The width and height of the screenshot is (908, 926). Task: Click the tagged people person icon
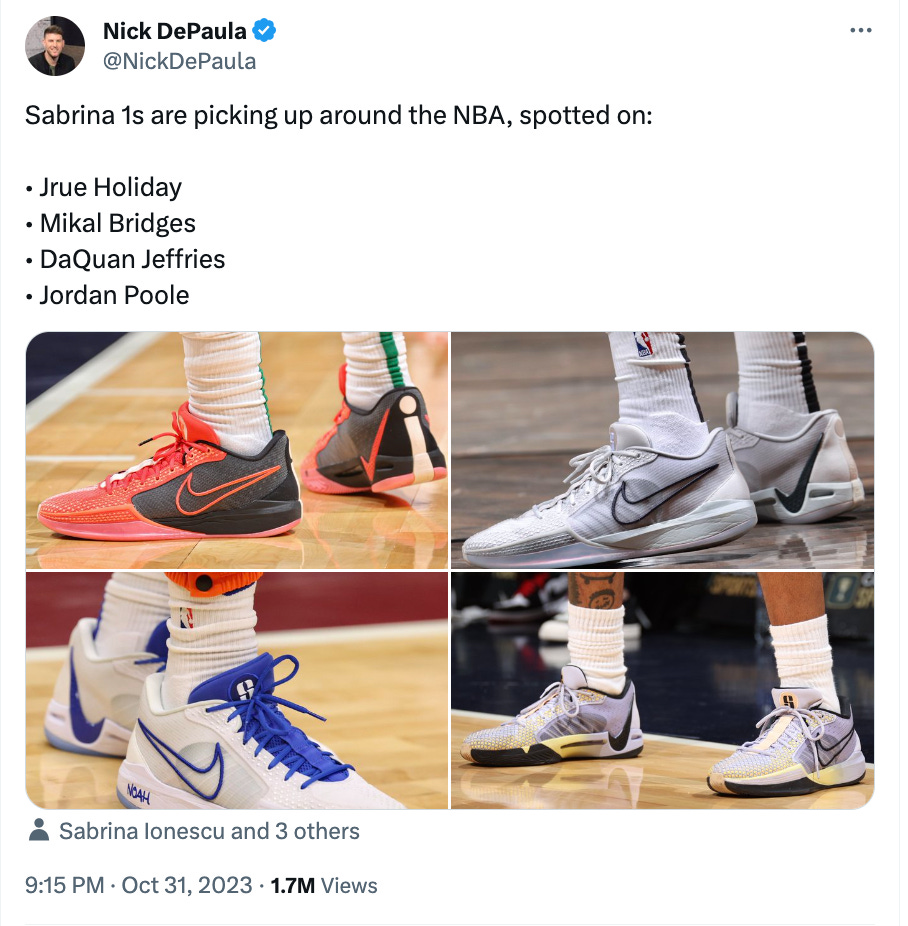pyautogui.click(x=39, y=830)
